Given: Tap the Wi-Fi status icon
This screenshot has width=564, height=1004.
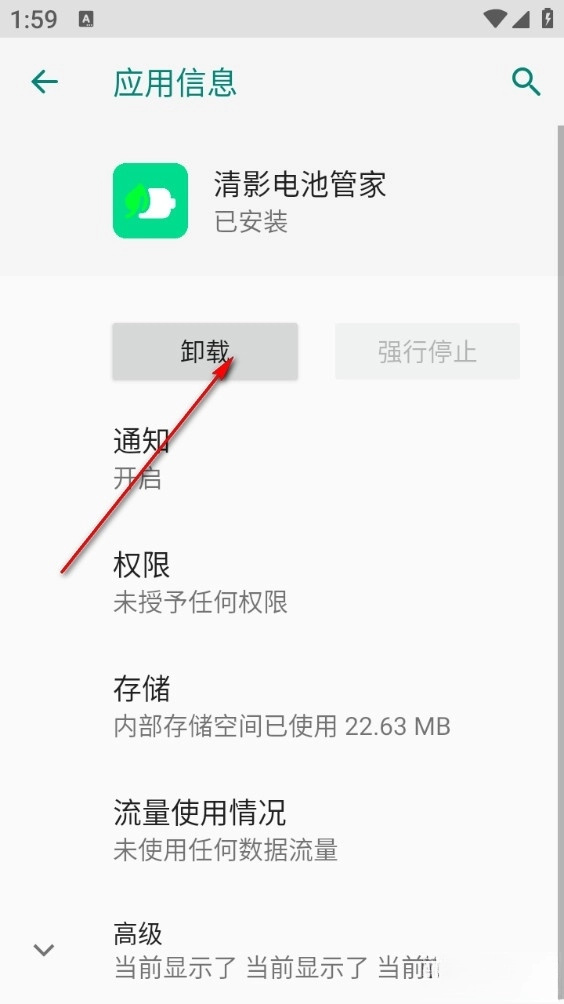Looking at the screenshot, I should click(x=495, y=19).
